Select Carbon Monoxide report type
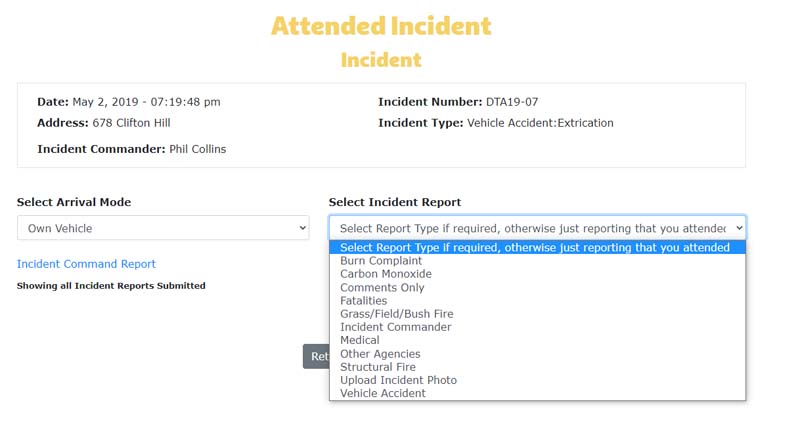800x441 pixels. pyautogui.click(x=386, y=274)
